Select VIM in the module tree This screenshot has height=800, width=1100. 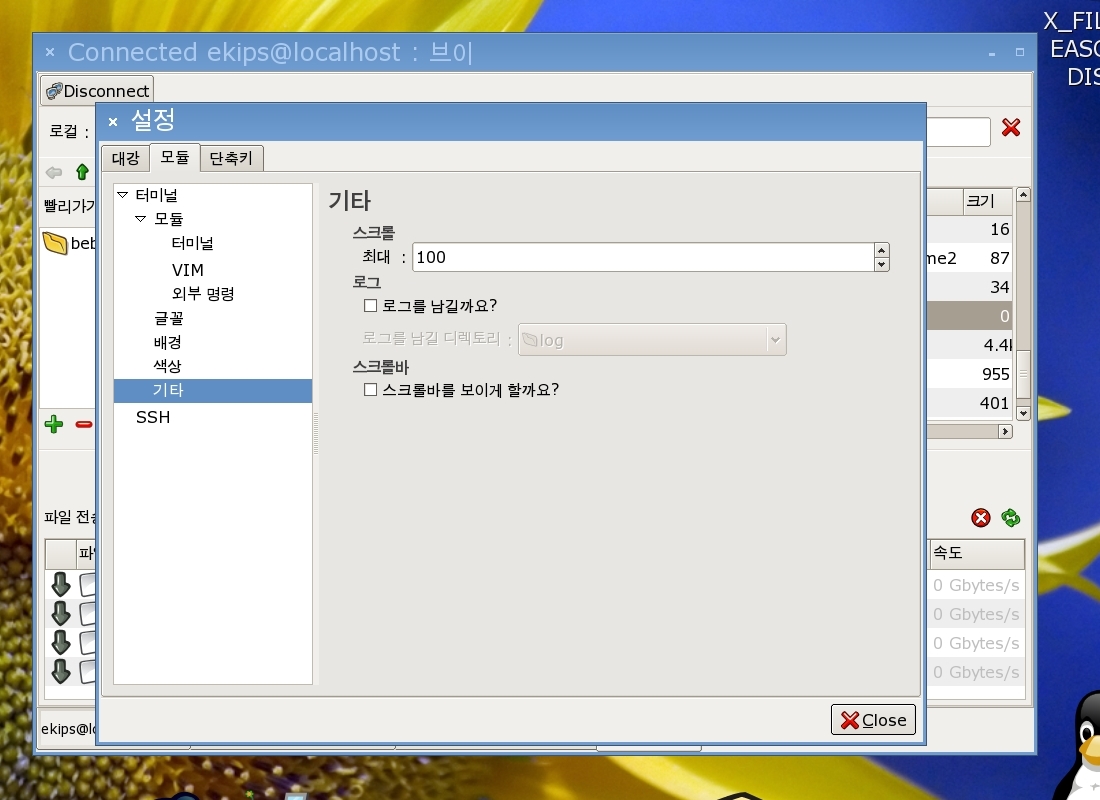pos(187,270)
